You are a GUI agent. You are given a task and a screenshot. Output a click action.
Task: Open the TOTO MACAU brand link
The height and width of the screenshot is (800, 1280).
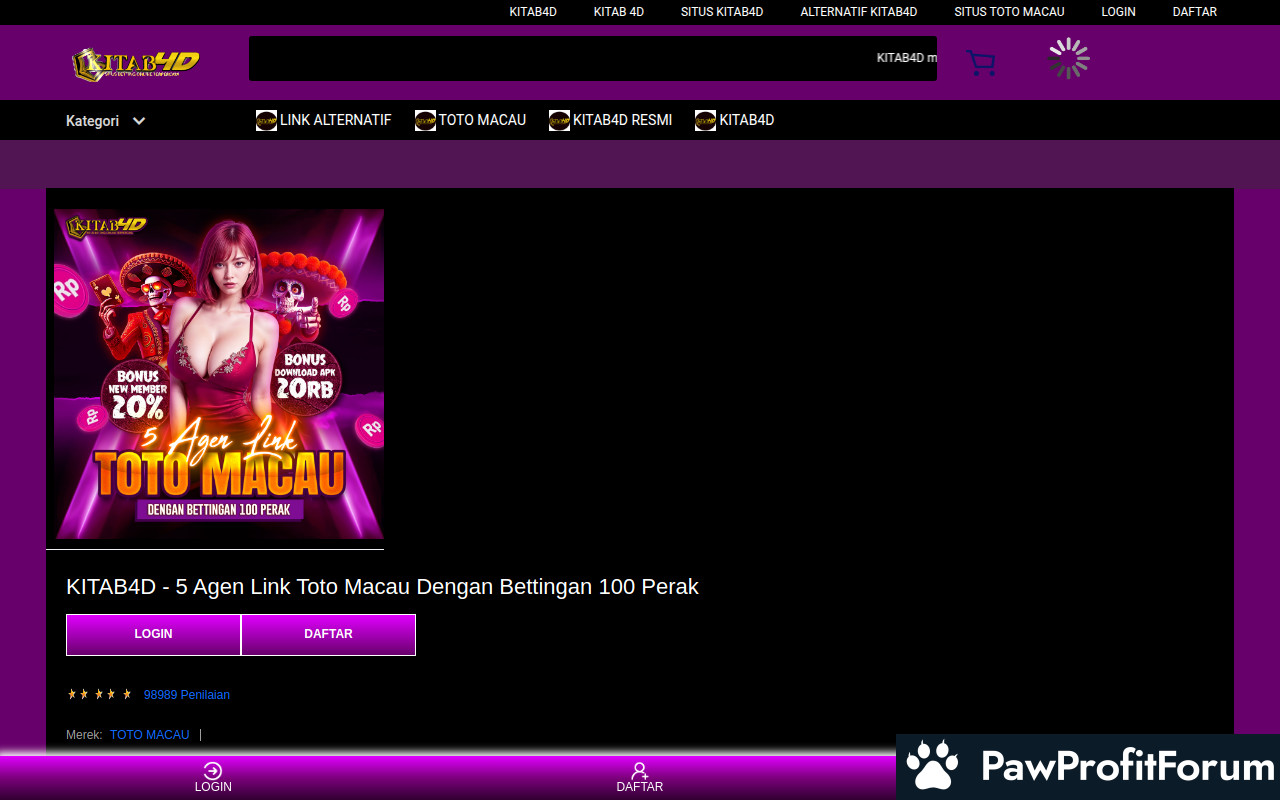pyautogui.click(x=149, y=735)
